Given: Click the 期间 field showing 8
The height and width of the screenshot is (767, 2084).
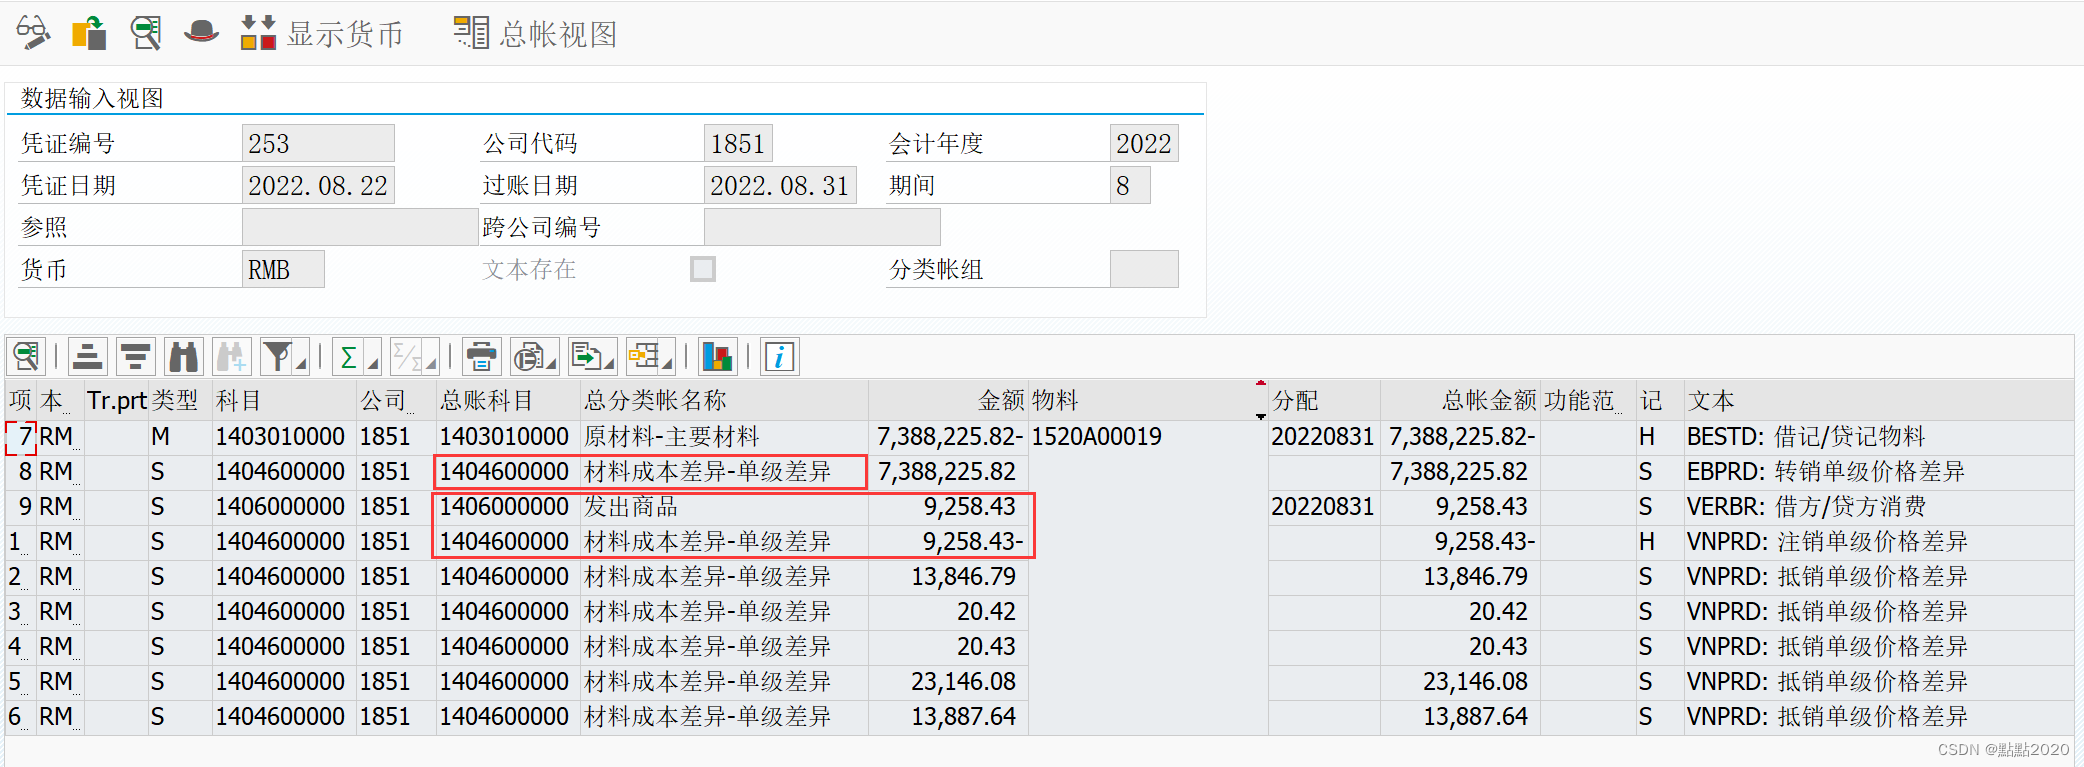Looking at the screenshot, I should click(x=1130, y=185).
